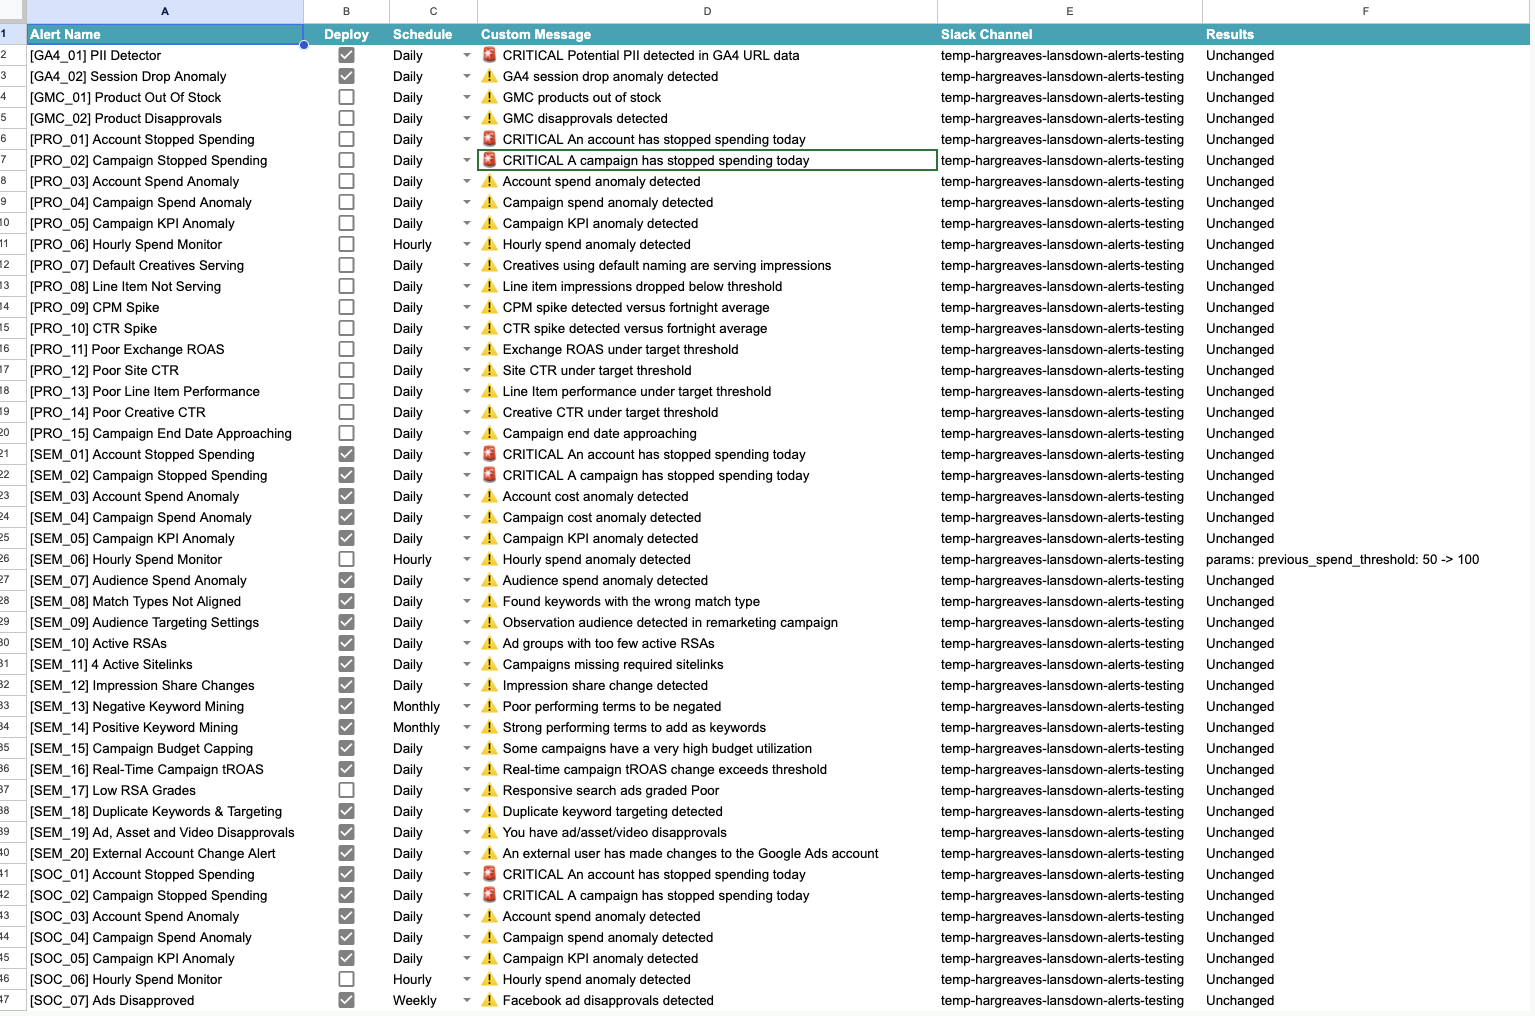Click warning icon by Responsive search ads graded Poor

(489, 790)
